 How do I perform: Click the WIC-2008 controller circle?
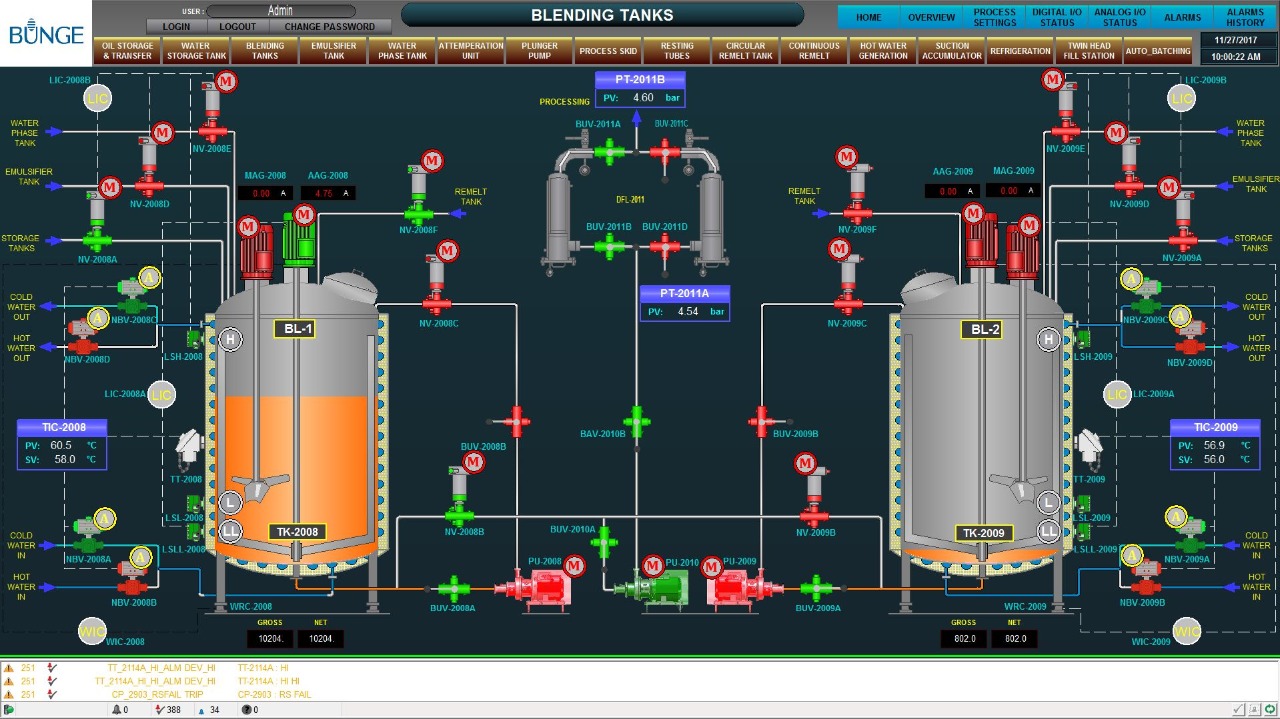click(93, 631)
